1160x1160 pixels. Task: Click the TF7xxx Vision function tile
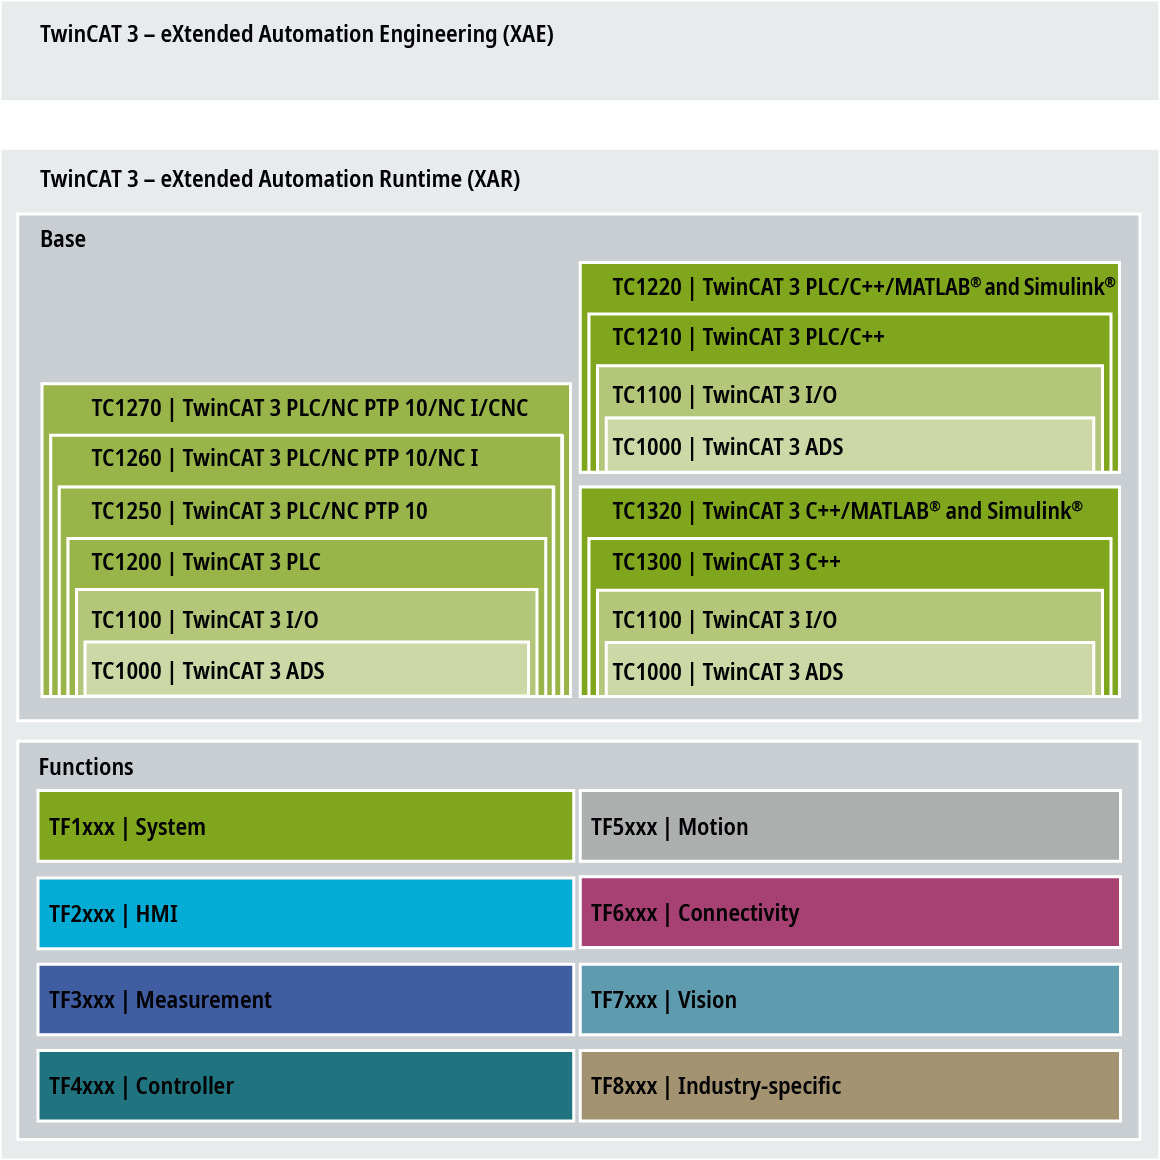pos(850,1000)
